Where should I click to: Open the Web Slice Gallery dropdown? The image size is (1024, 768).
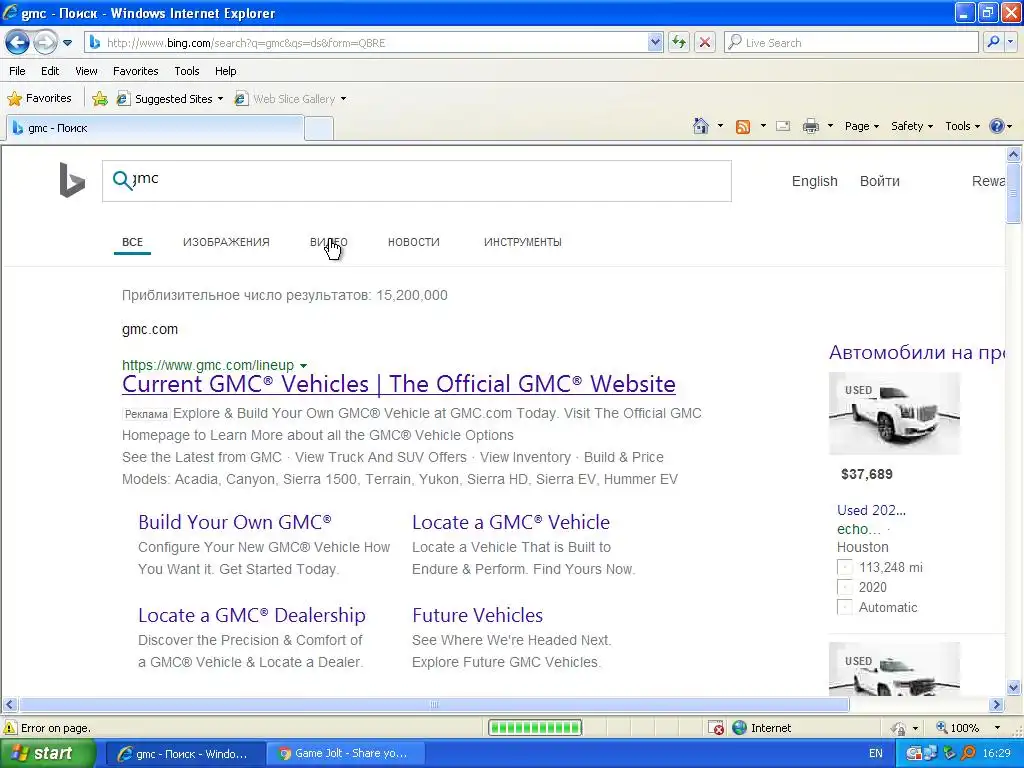coord(291,99)
